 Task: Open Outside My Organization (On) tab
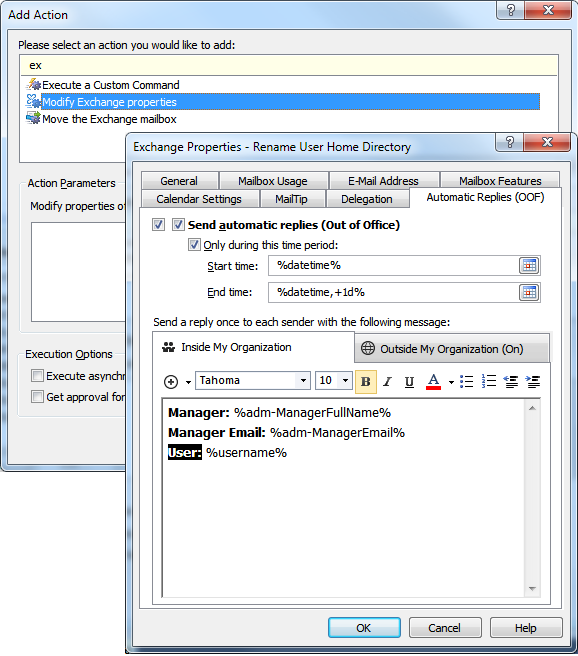point(452,349)
